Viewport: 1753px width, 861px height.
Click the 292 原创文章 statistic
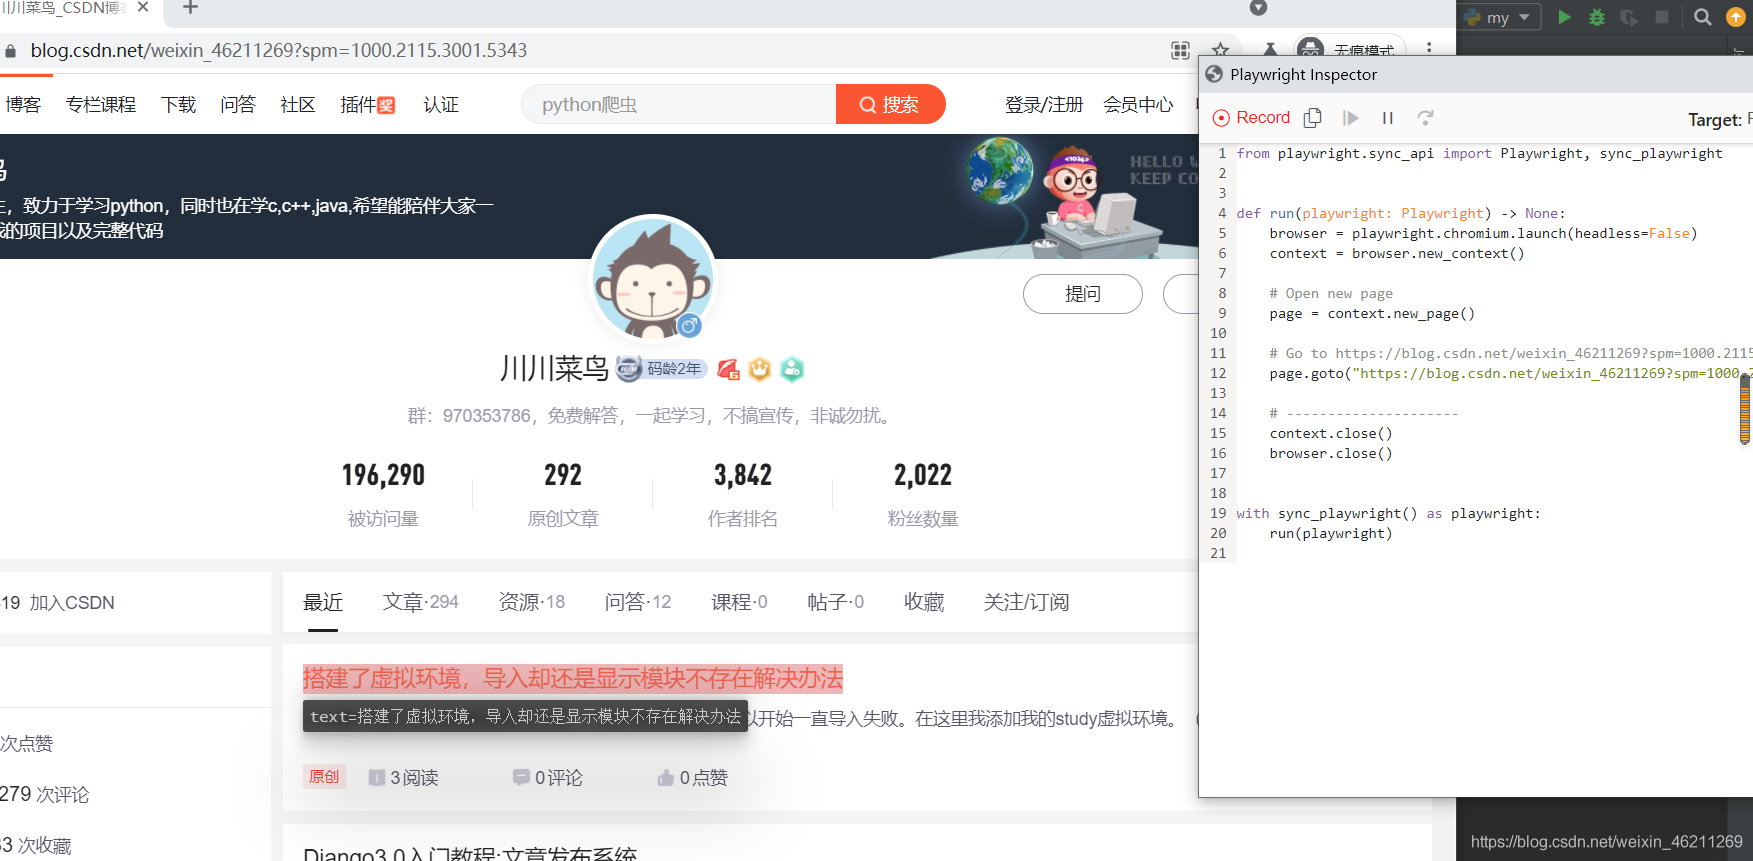(563, 494)
